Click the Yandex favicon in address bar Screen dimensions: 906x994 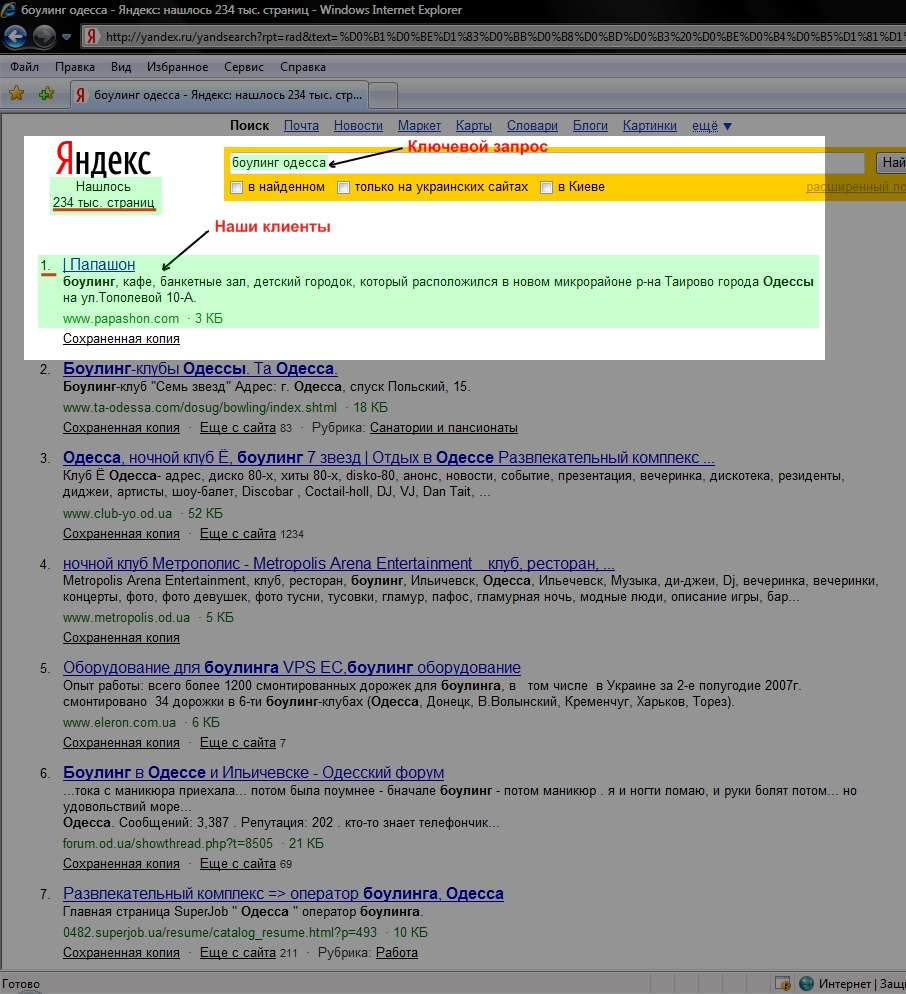92,37
